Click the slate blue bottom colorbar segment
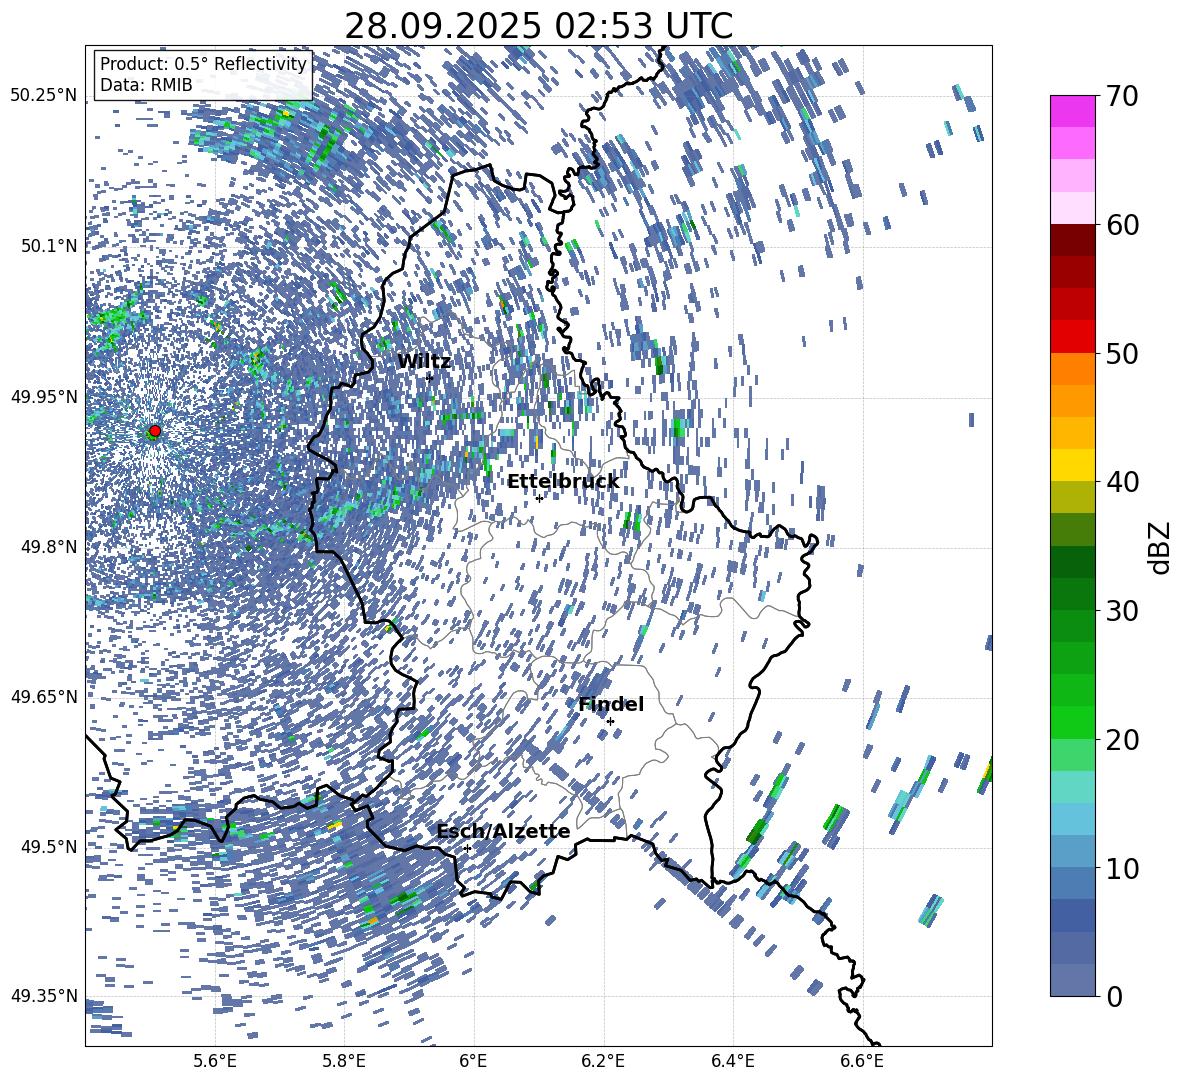1184x1081 pixels. click(1073, 980)
